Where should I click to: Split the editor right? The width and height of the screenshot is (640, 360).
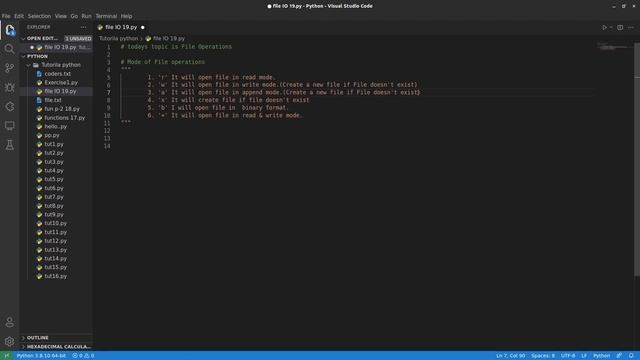[620, 27]
